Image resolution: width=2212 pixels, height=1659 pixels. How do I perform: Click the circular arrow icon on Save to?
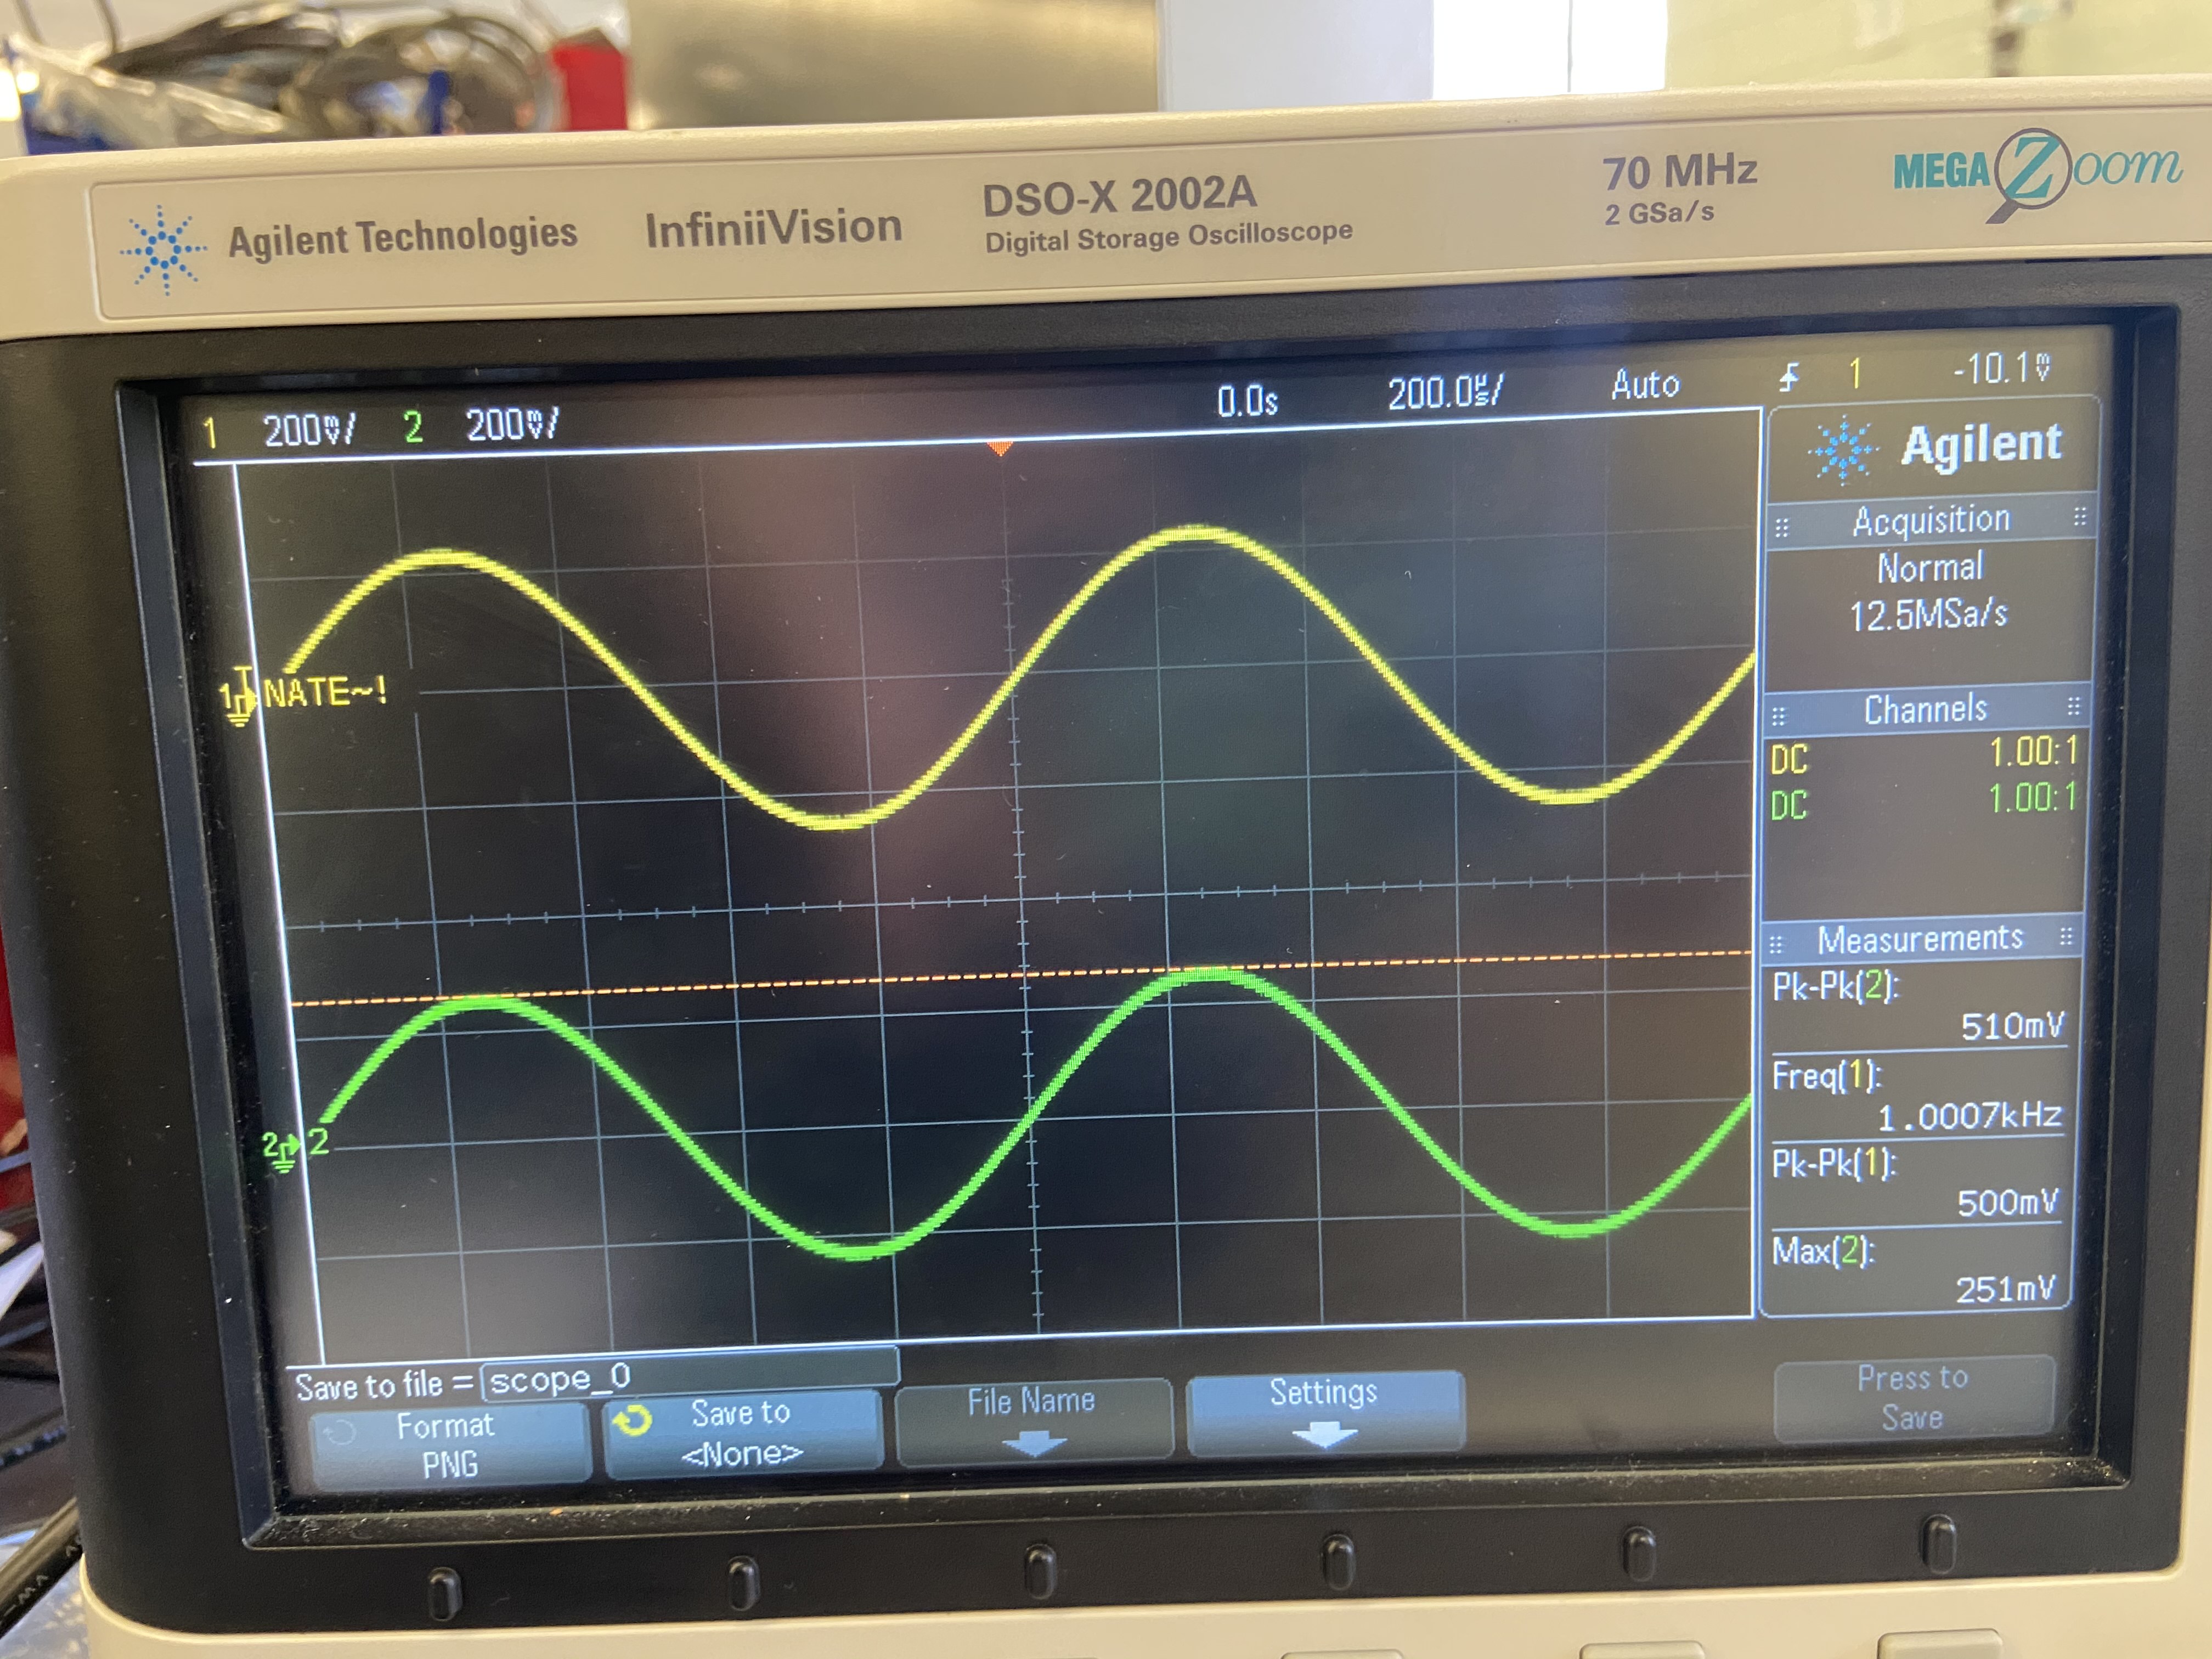click(632, 1420)
